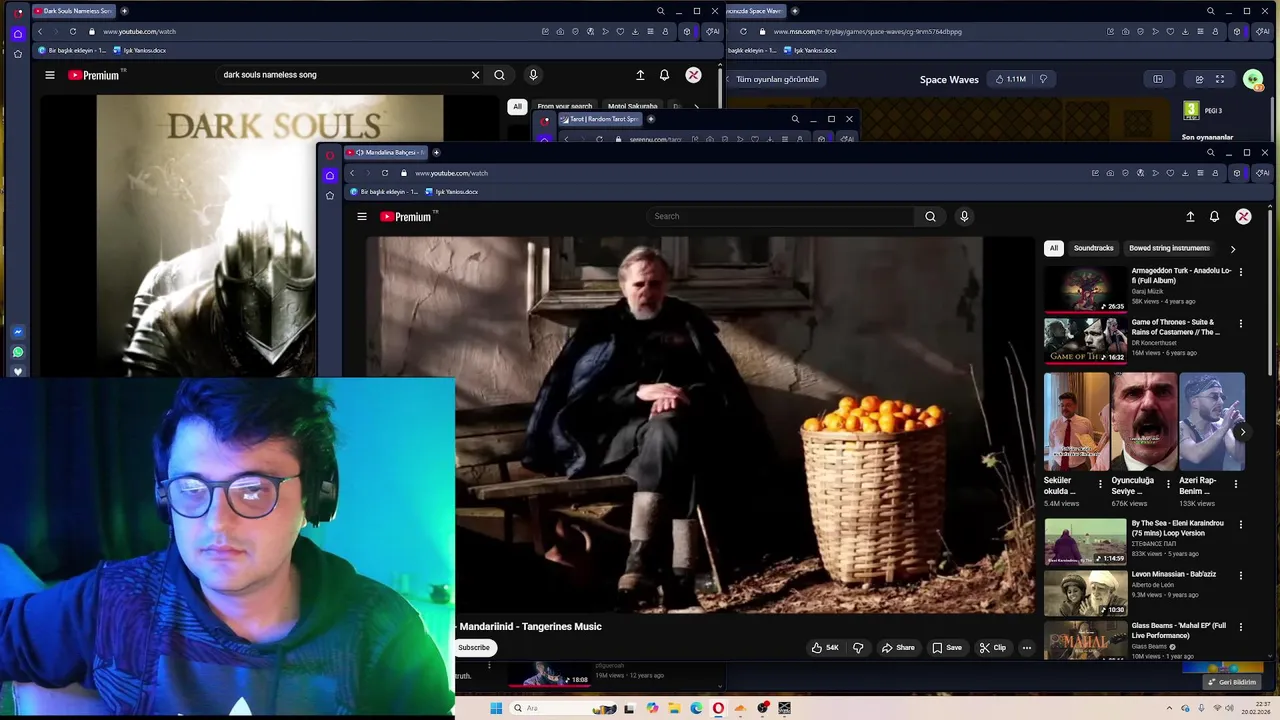Click Geri Bildirim feedback button
This screenshot has width=1280, height=720.
[1231, 682]
